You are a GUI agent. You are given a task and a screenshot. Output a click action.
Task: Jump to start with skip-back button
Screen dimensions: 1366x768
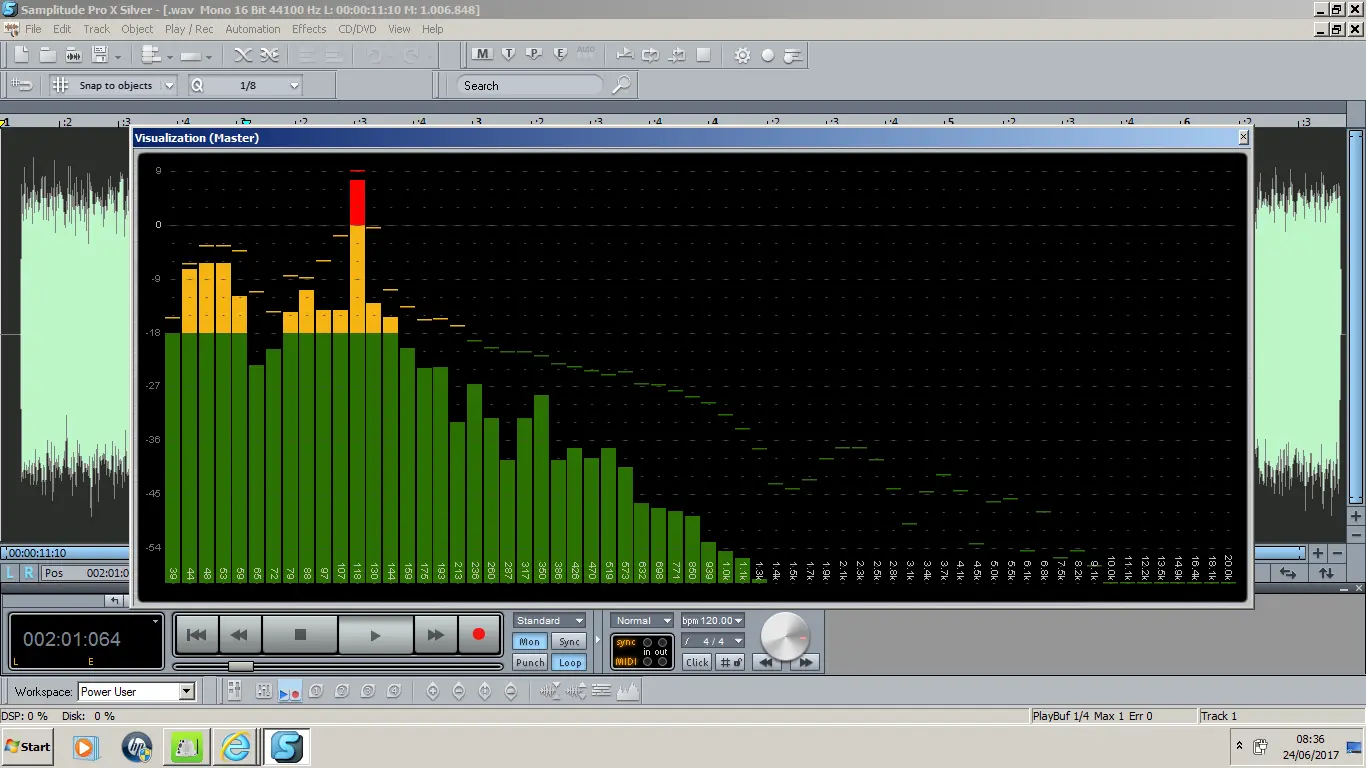[x=197, y=635]
